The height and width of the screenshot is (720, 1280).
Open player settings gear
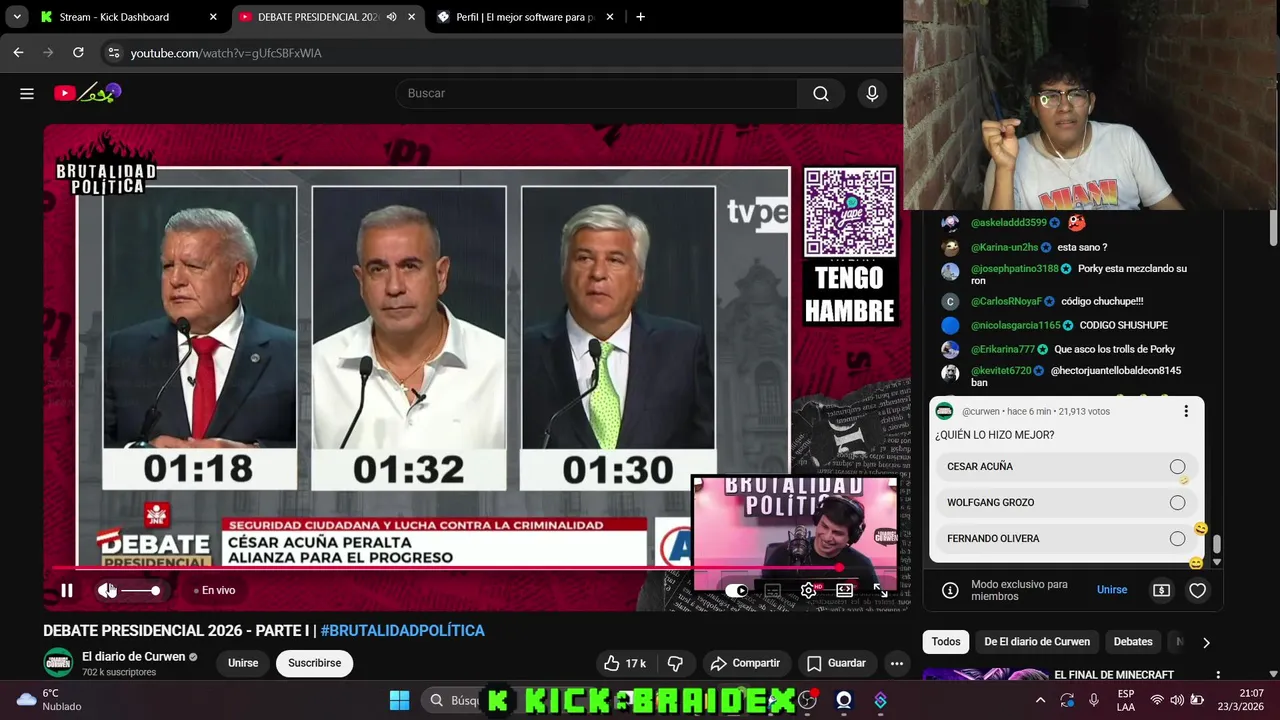[808, 591]
